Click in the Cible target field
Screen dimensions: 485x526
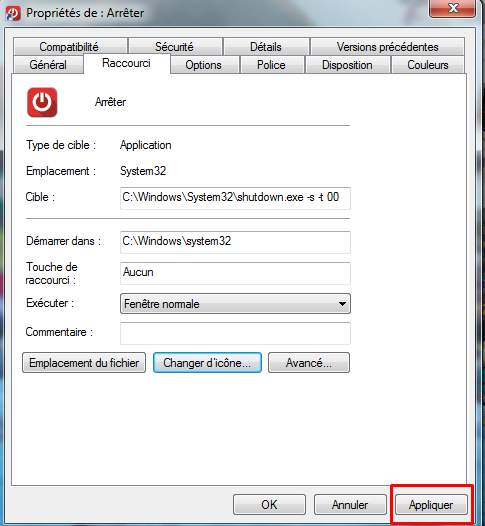235,198
